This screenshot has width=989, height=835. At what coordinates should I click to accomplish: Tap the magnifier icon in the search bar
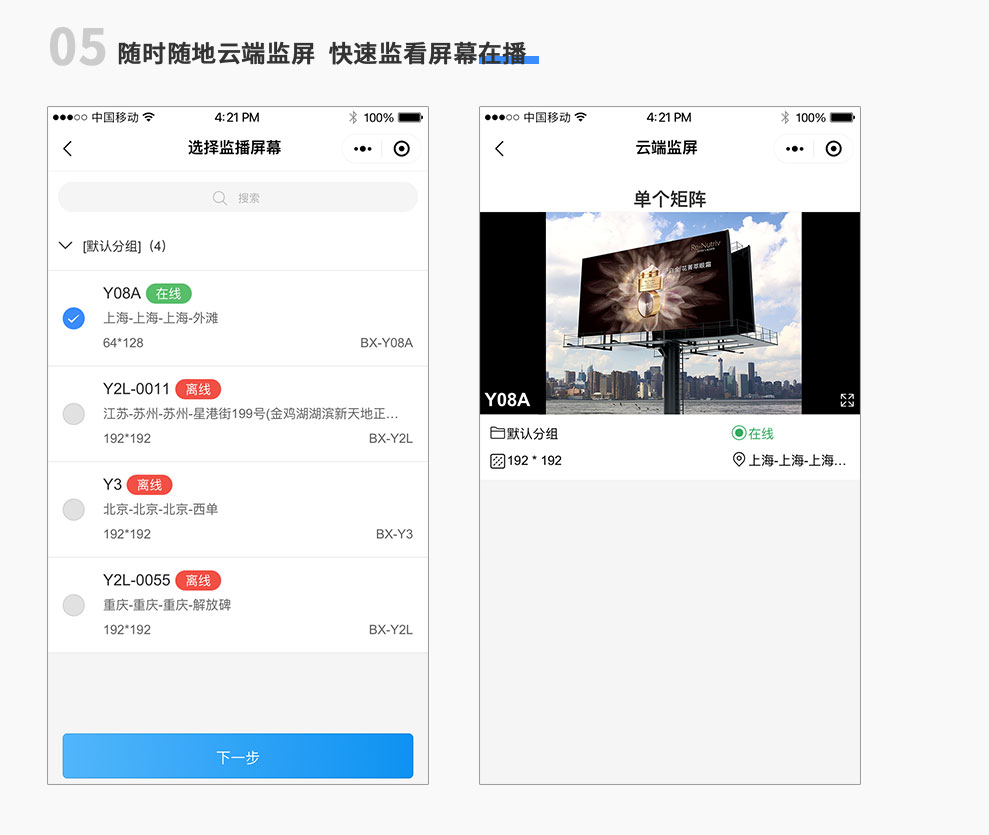[x=218, y=197]
